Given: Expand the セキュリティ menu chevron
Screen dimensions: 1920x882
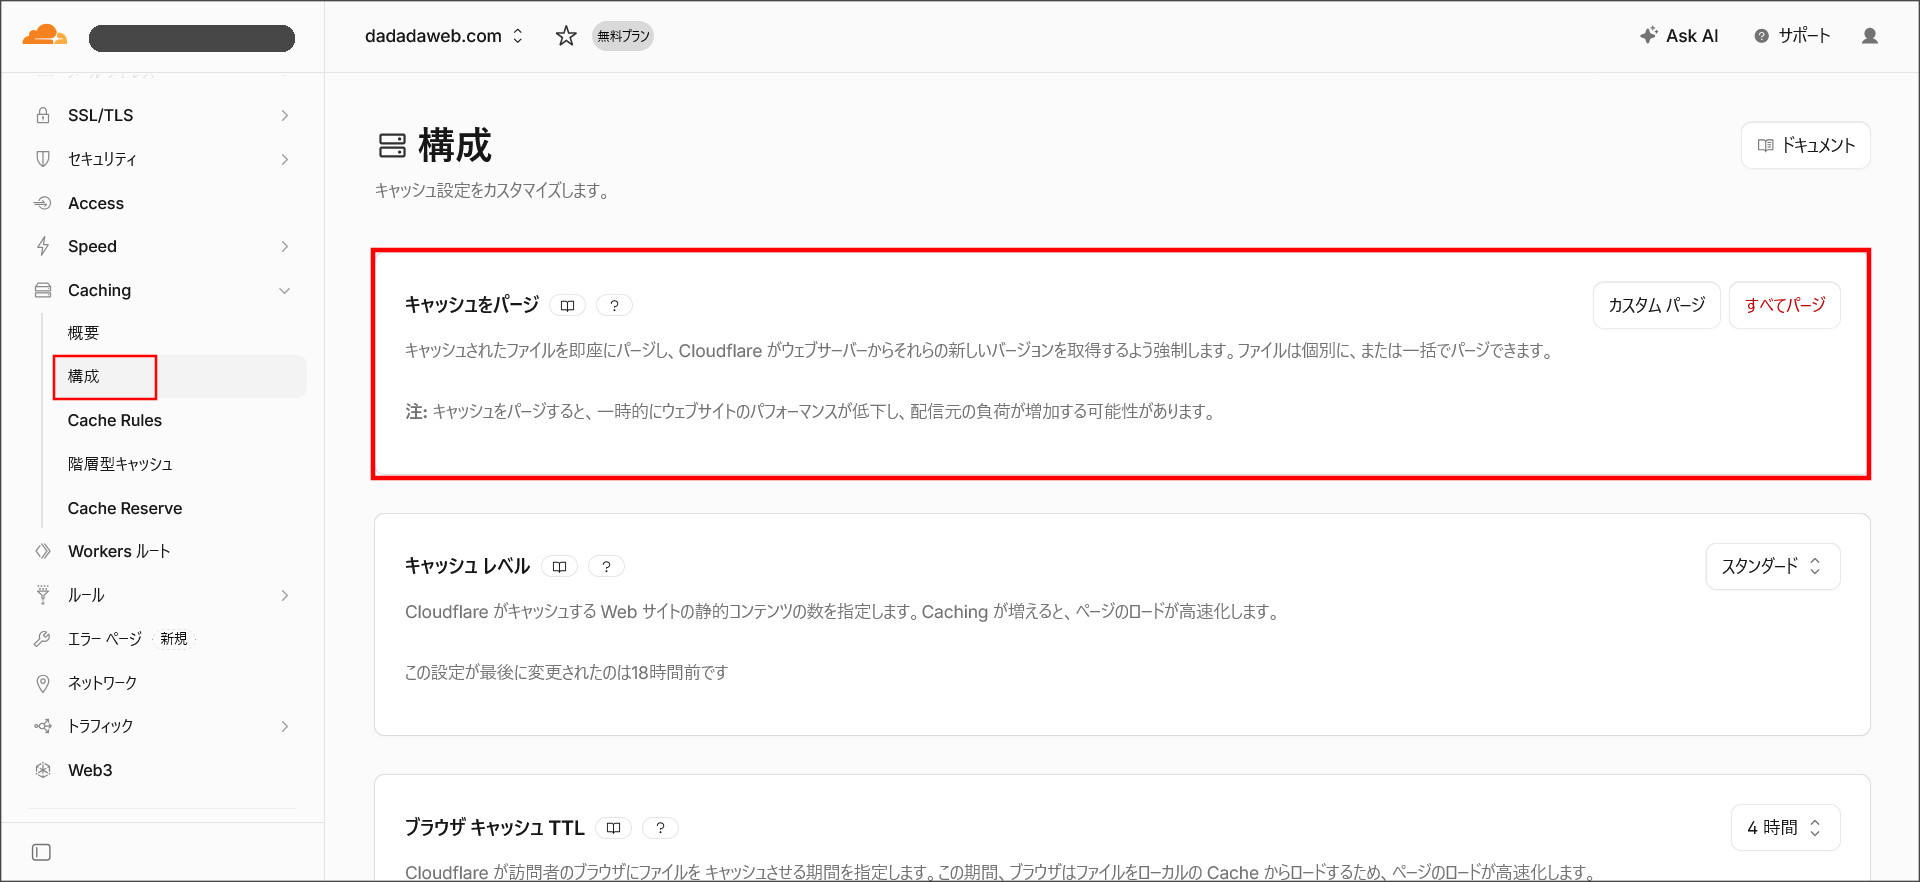Looking at the screenshot, I should [x=285, y=159].
